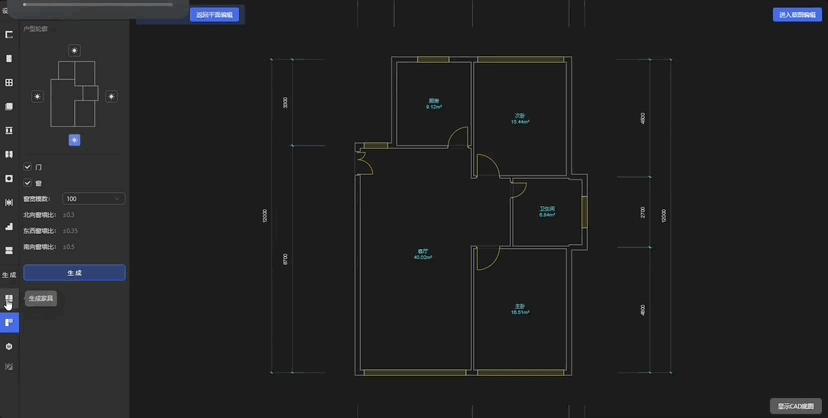Click the active blue layout icon in sidebar
This screenshot has width=828, height=418.
[9, 322]
